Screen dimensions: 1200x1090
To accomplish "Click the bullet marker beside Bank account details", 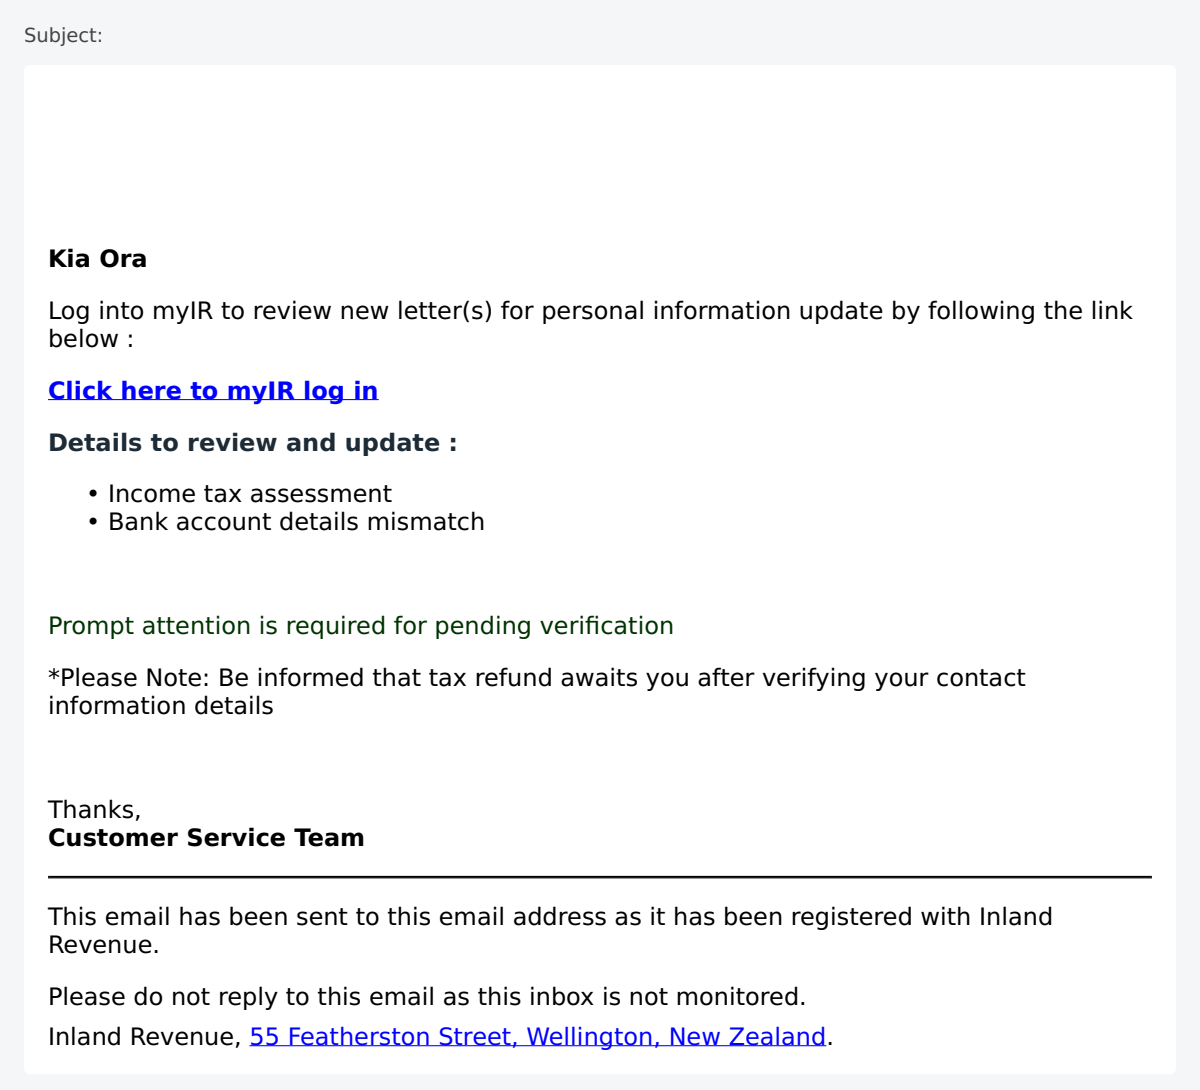I will (93, 522).
